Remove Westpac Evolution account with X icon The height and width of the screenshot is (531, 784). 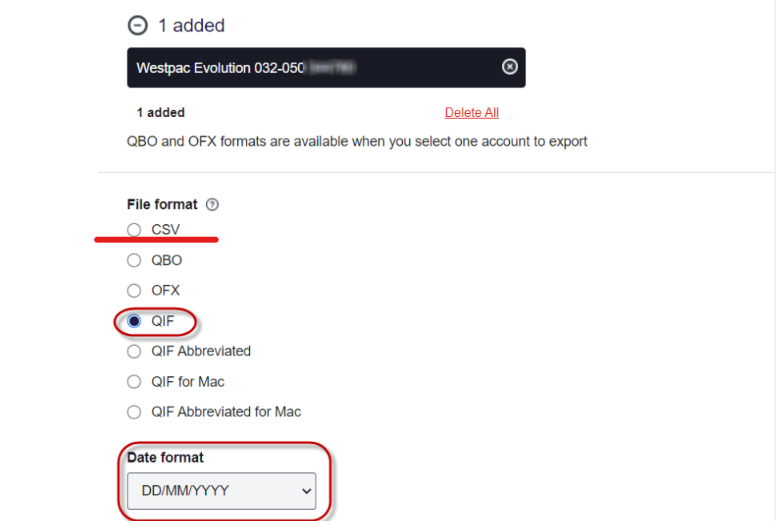pos(509,67)
